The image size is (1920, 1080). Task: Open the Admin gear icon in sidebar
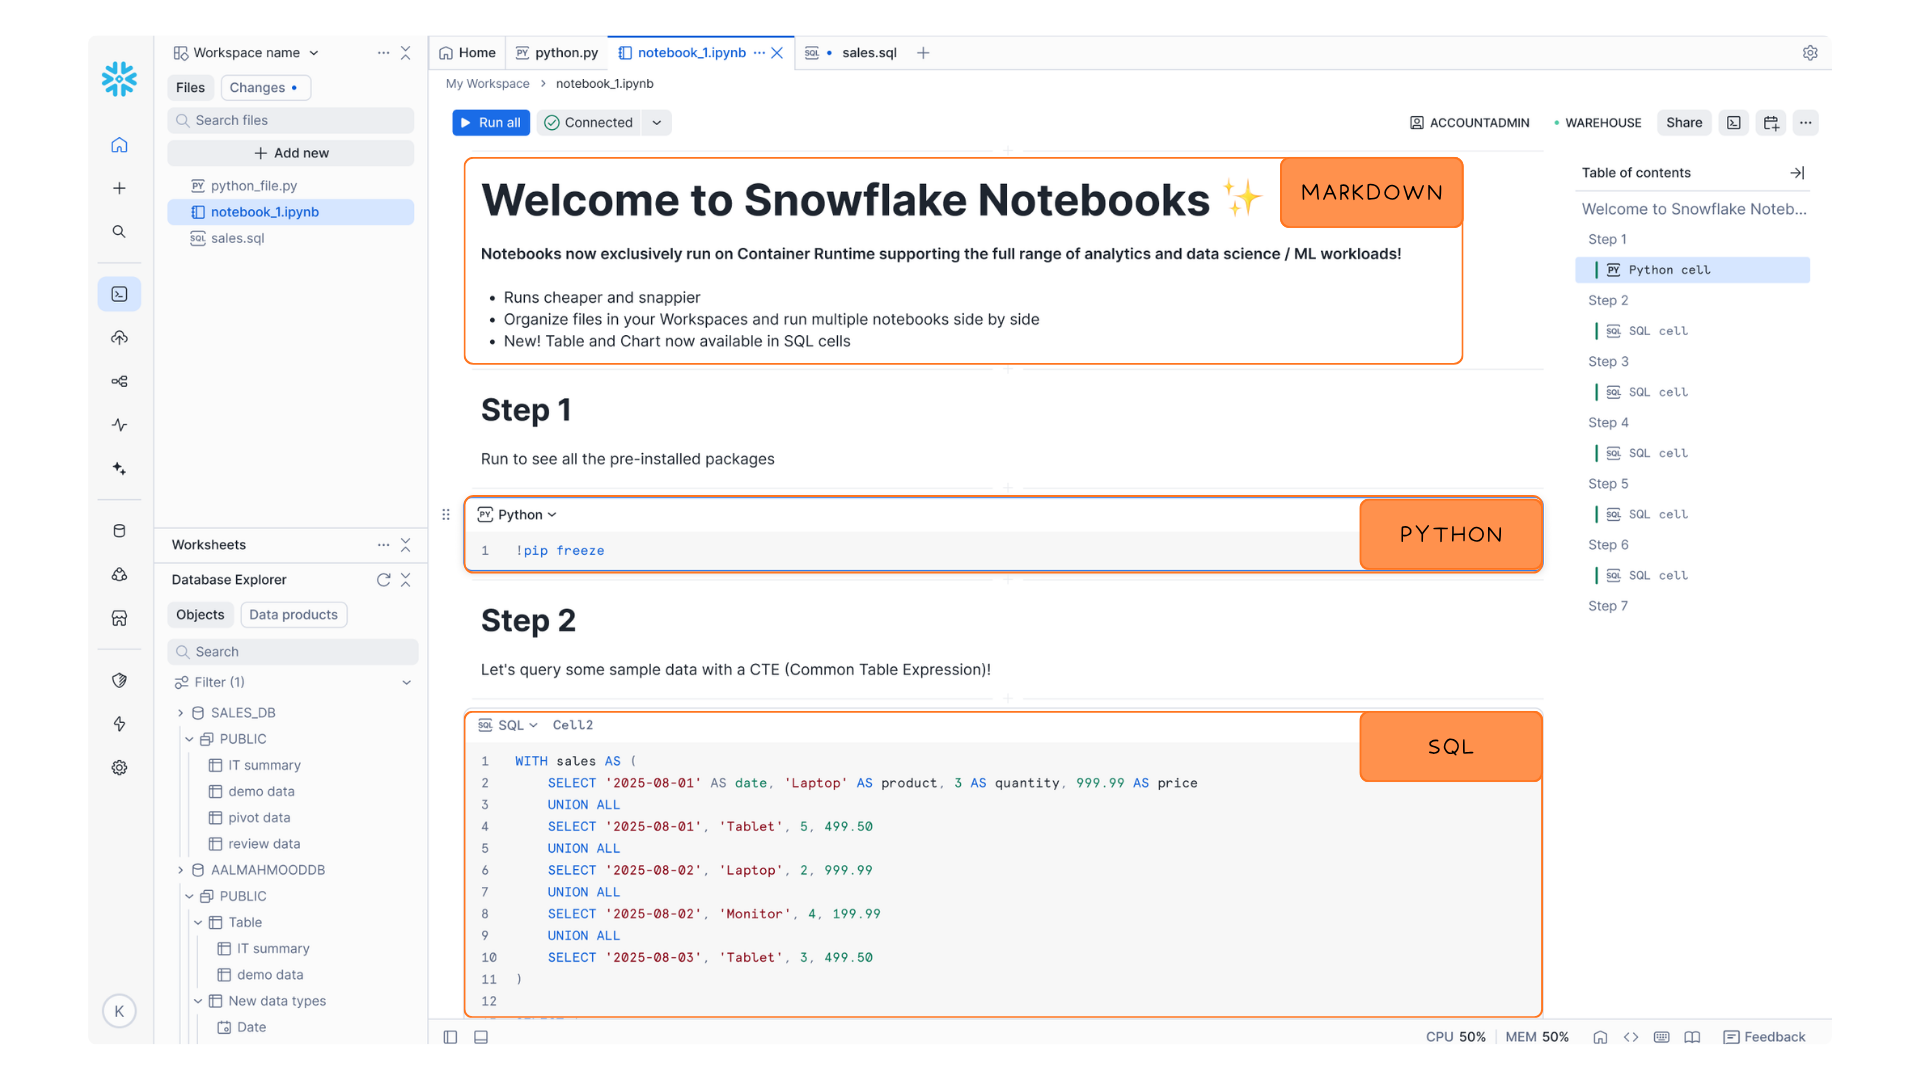[119, 767]
